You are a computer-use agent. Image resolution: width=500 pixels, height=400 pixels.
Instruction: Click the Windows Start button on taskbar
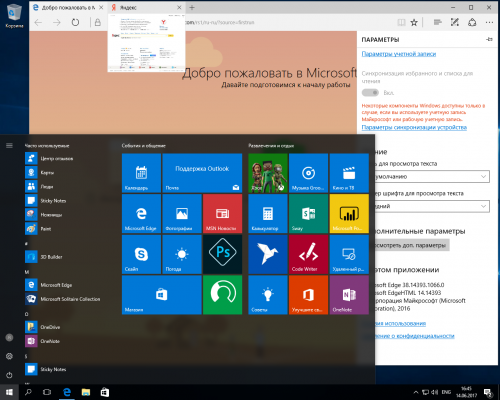point(9,392)
